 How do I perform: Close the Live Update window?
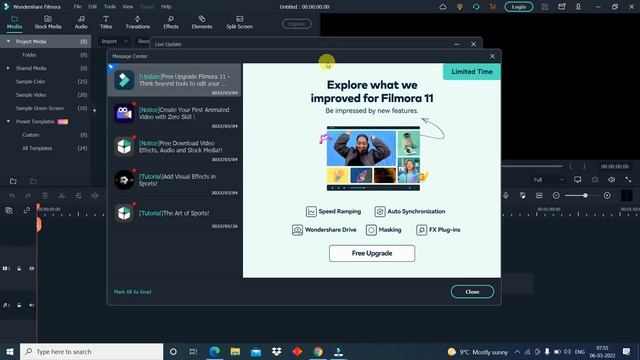click(x=473, y=44)
